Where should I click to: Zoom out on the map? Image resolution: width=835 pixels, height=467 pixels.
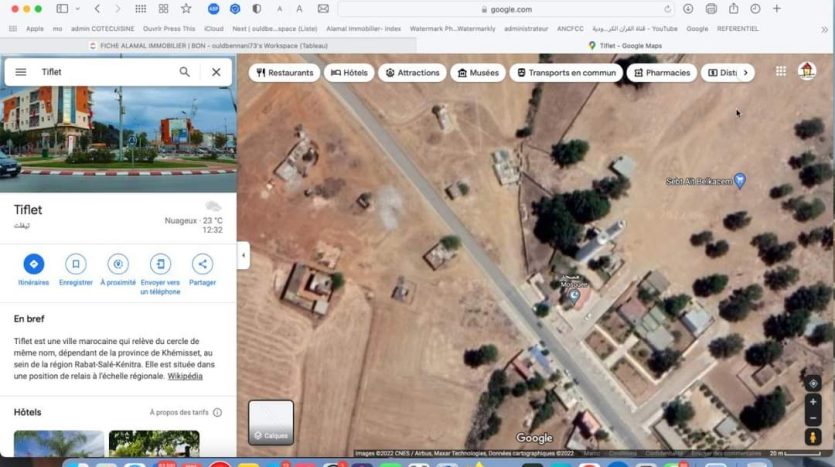coord(813,417)
